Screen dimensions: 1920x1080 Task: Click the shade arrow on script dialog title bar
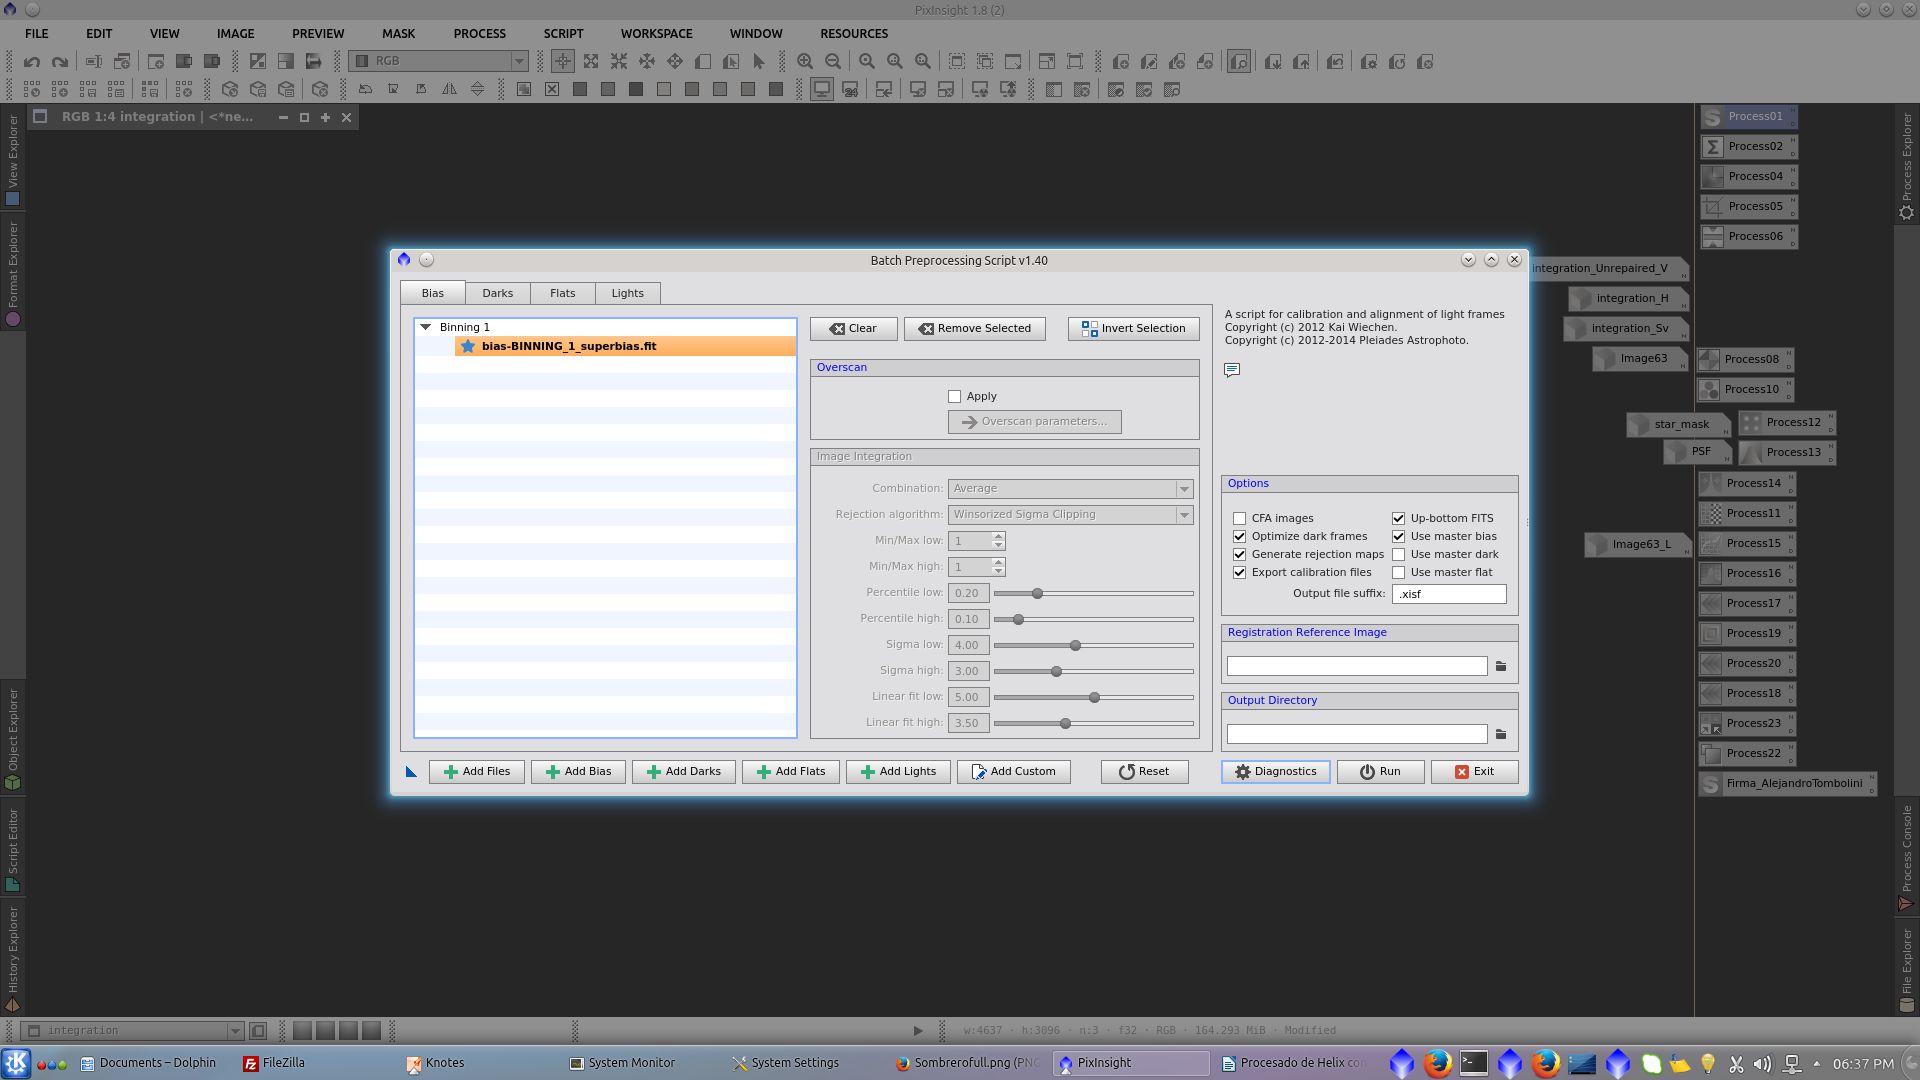click(x=1468, y=260)
